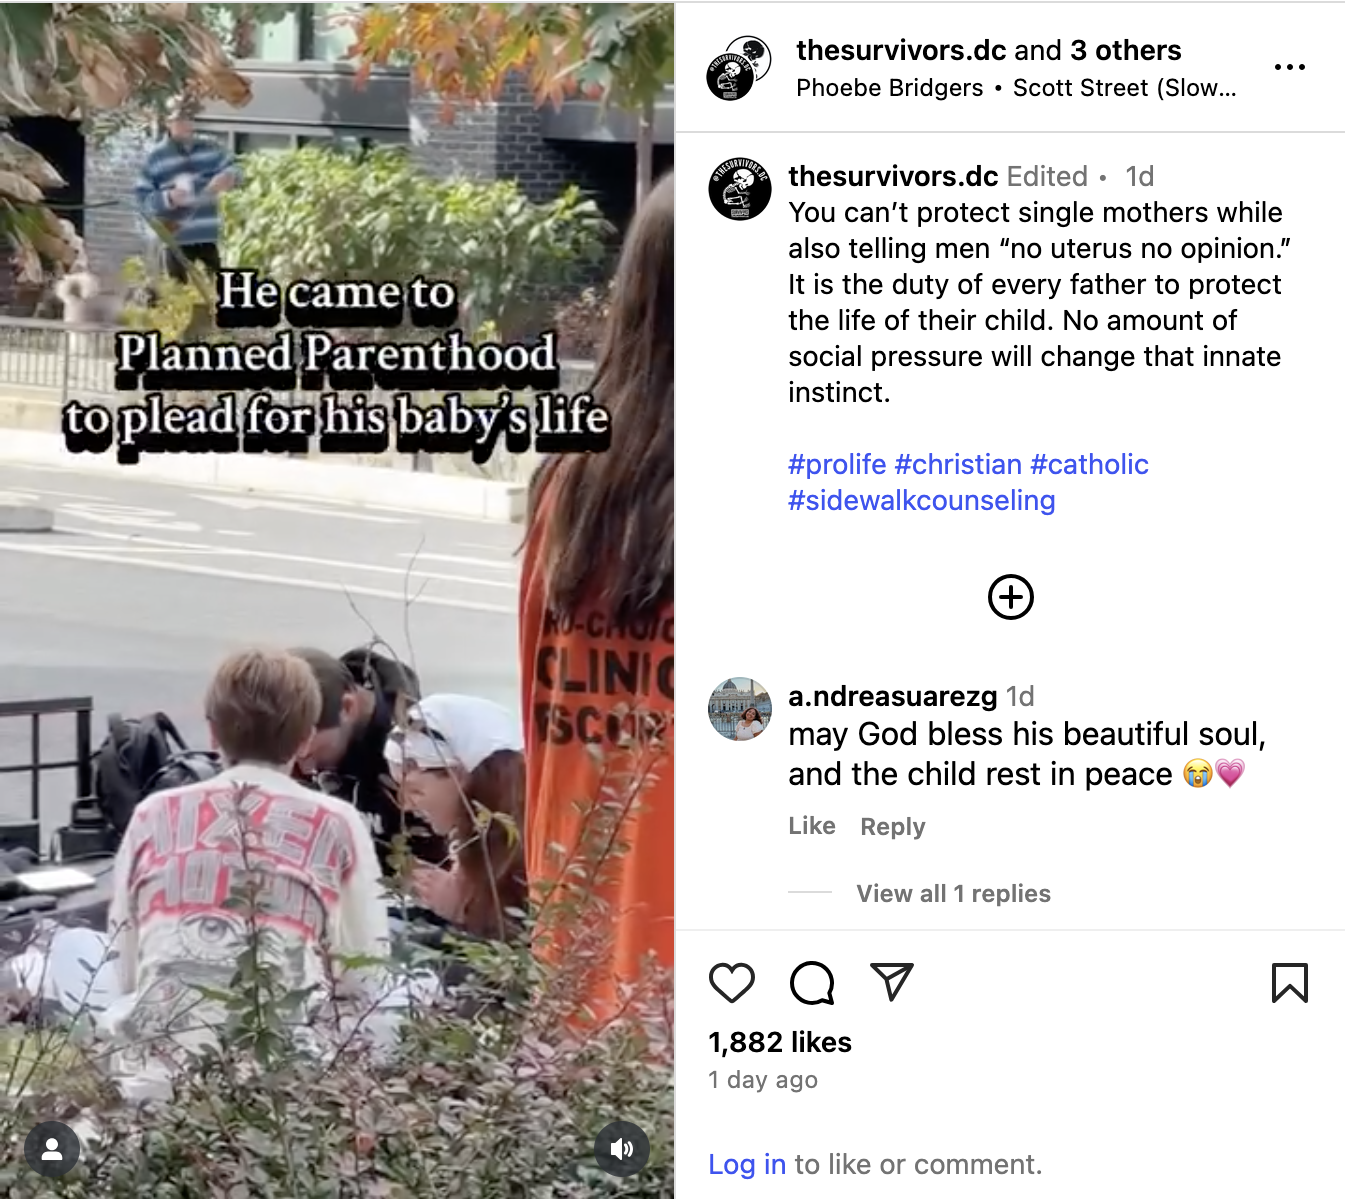Show the '3 others' collaborators list
This screenshot has height=1199, width=1345.
(1126, 50)
